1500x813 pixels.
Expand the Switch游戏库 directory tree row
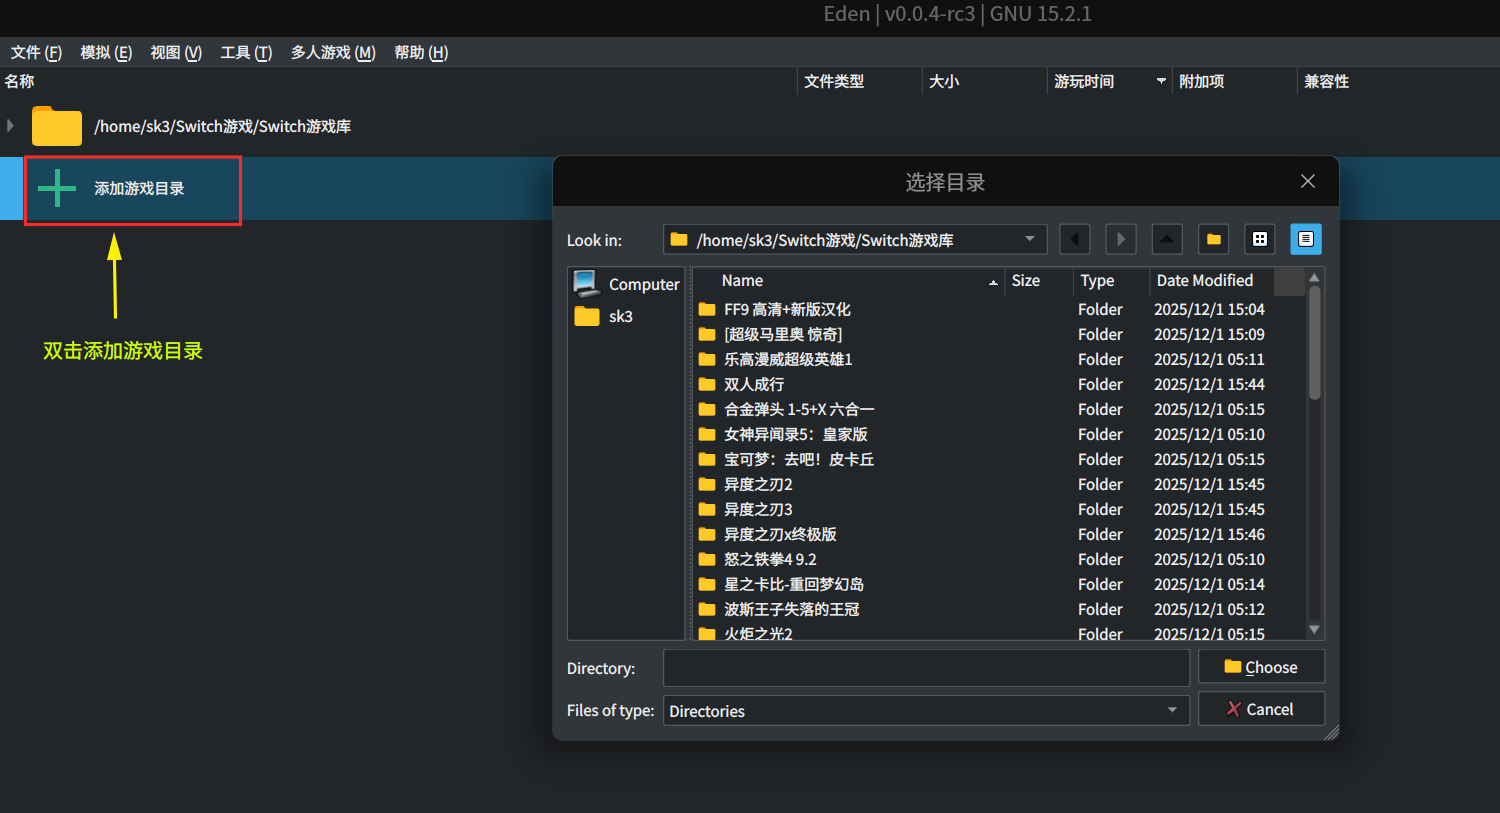click(x=10, y=126)
